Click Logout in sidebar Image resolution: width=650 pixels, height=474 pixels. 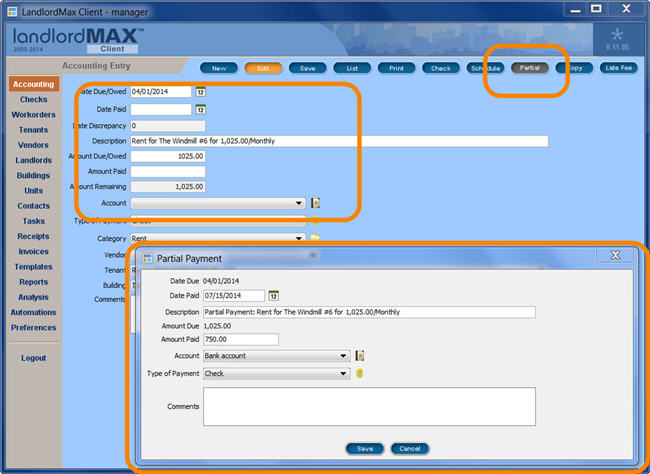(34, 358)
